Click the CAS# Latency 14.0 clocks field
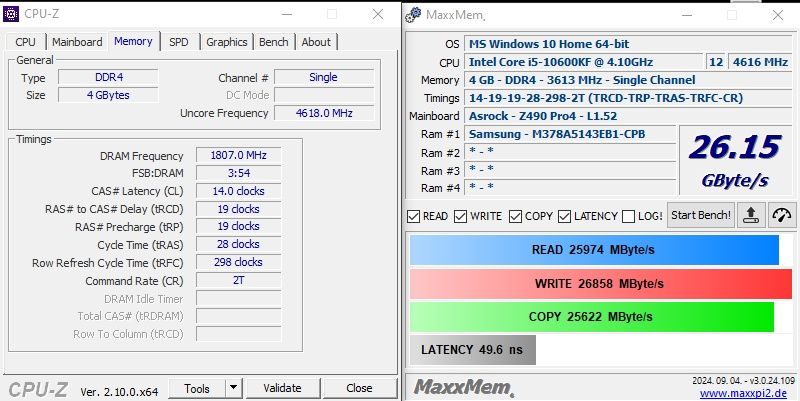 238,191
